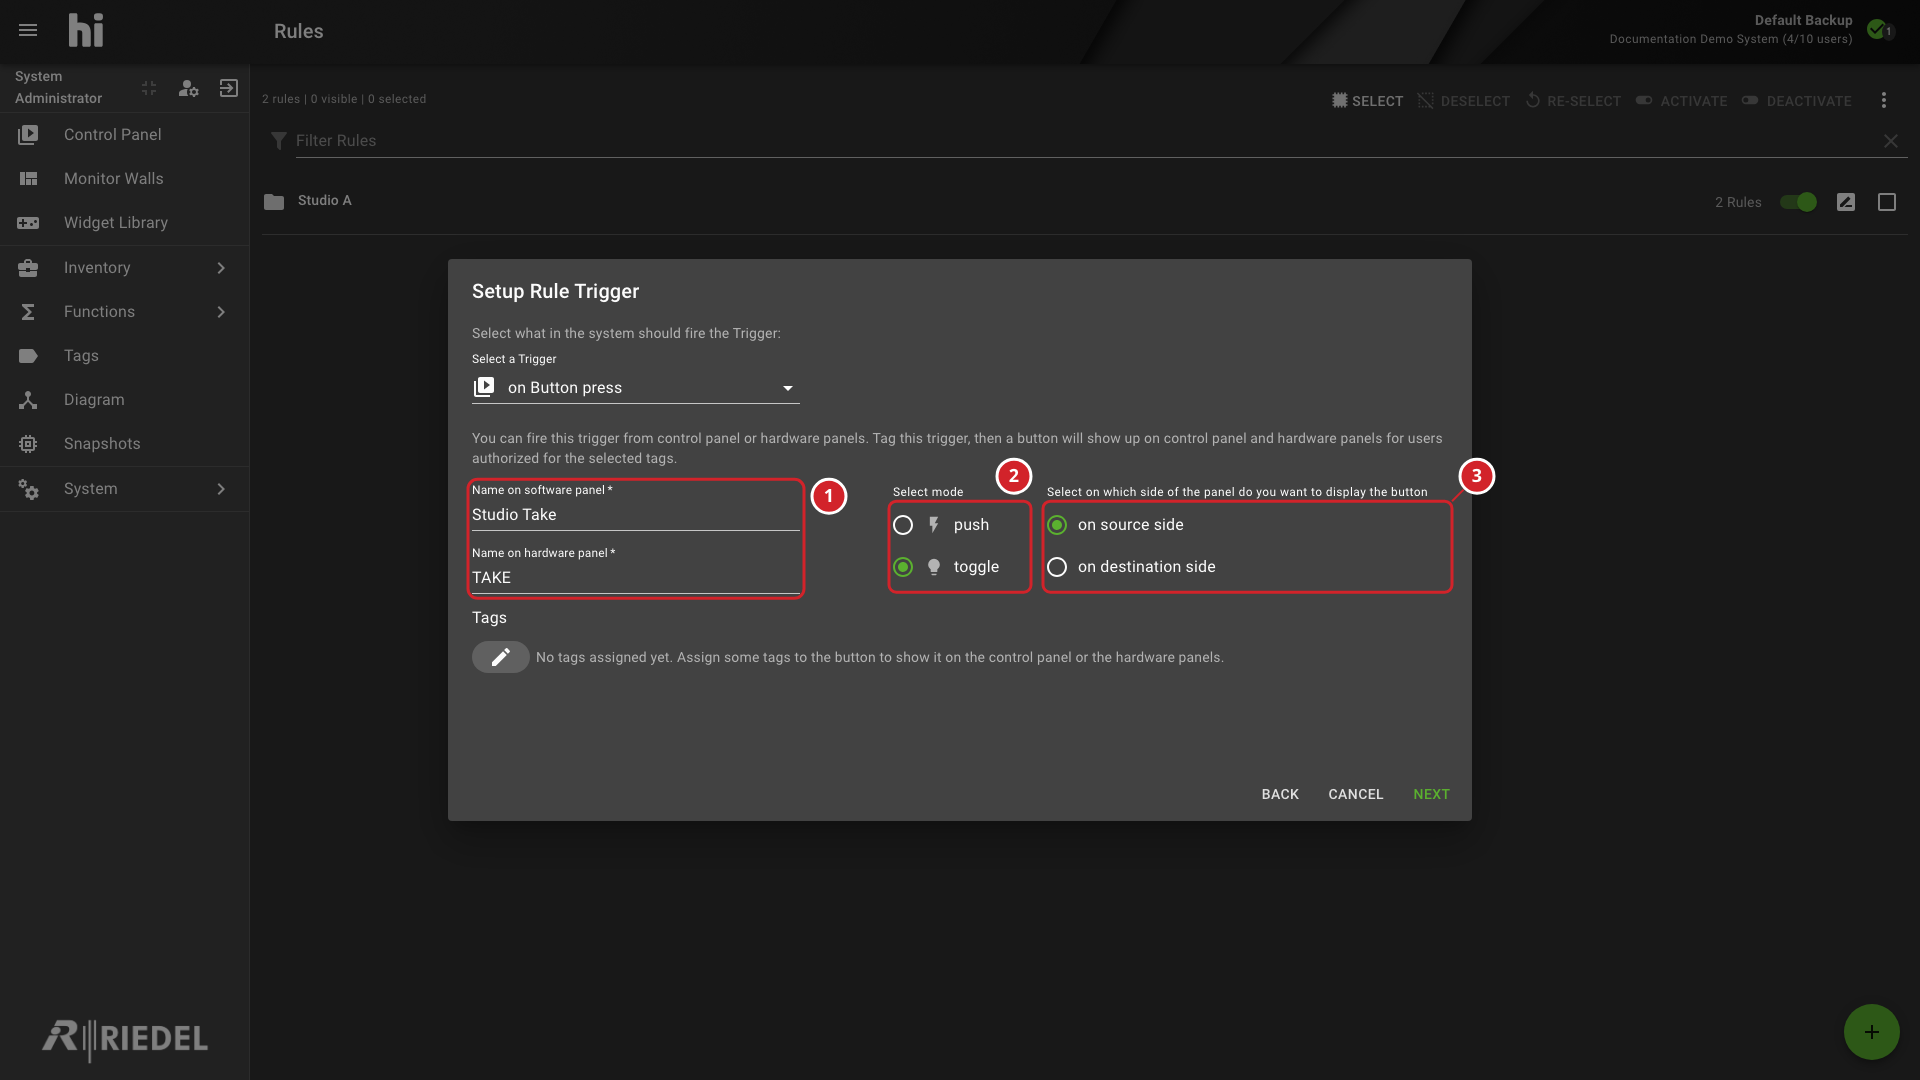Viewport: 1920px width, 1080px height.
Task: Choose on source side option
Action: point(1057,525)
